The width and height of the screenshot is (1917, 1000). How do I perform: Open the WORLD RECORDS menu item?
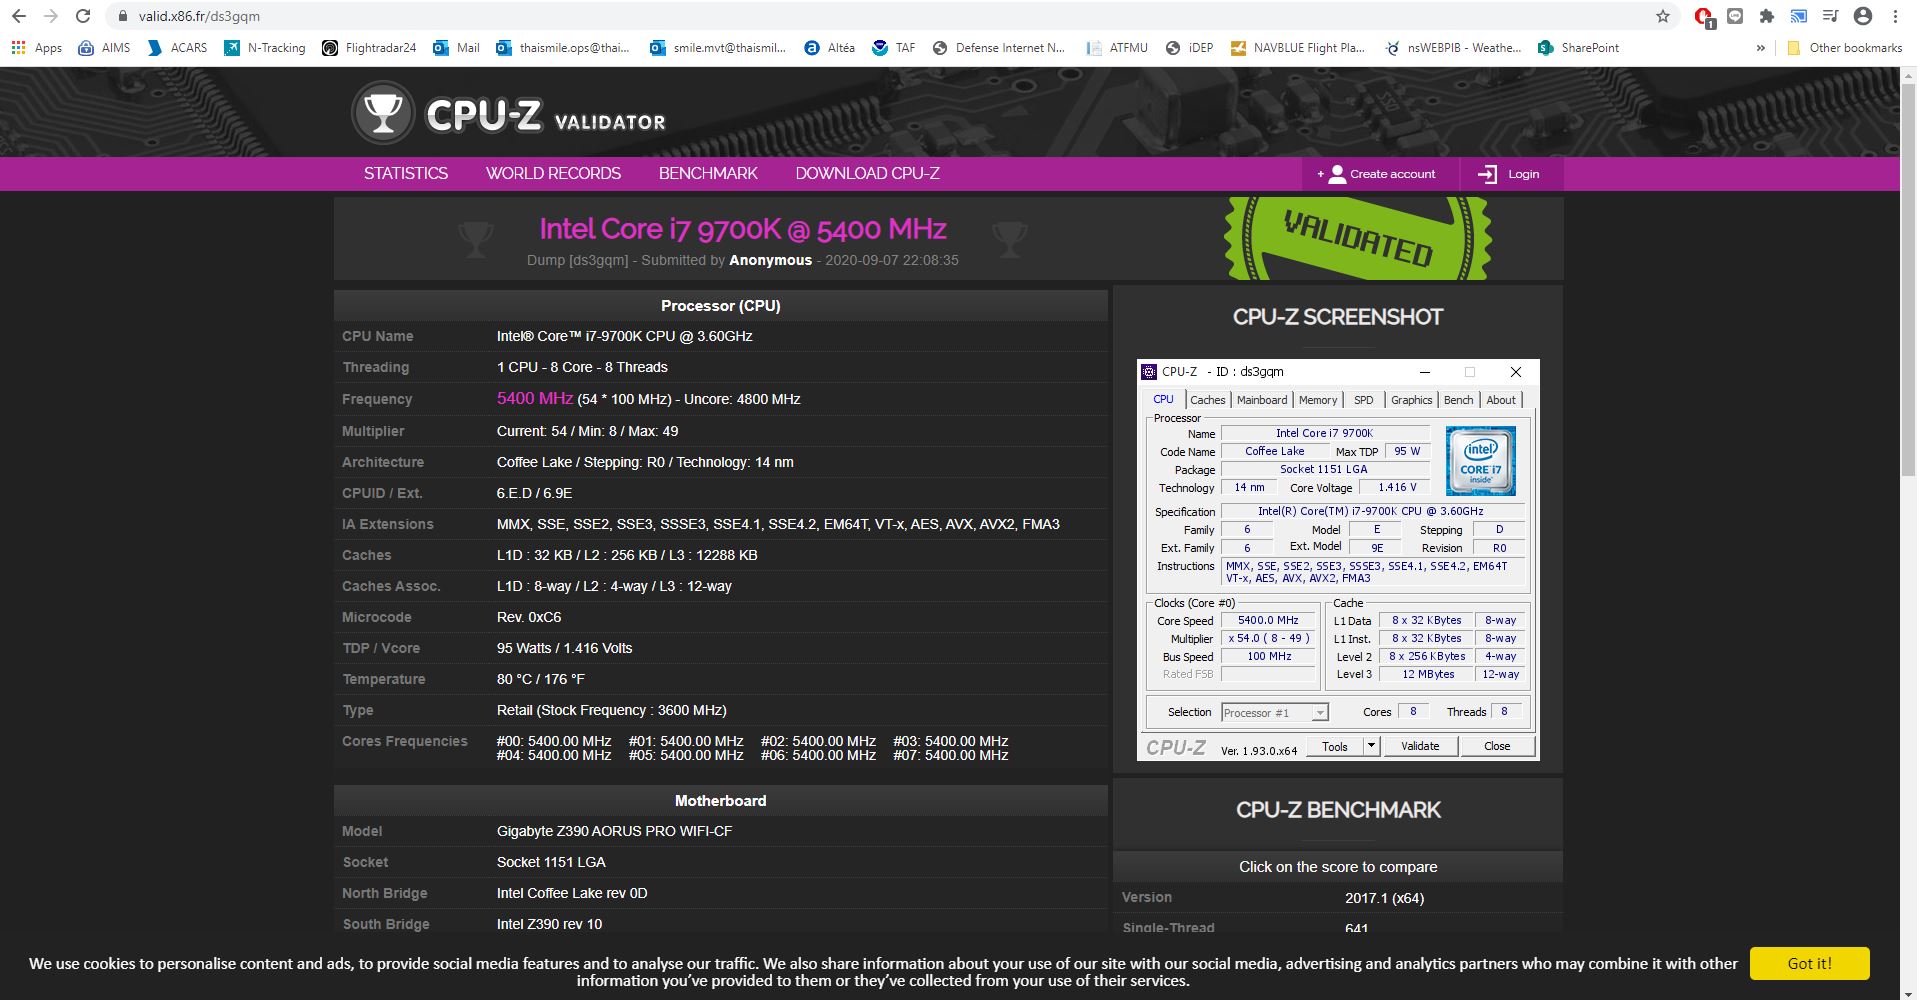pos(553,173)
